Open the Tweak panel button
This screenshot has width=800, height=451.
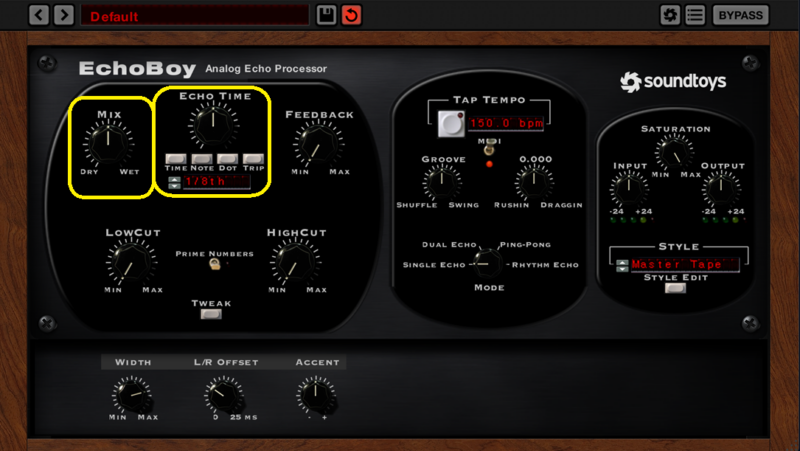(211, 314)
